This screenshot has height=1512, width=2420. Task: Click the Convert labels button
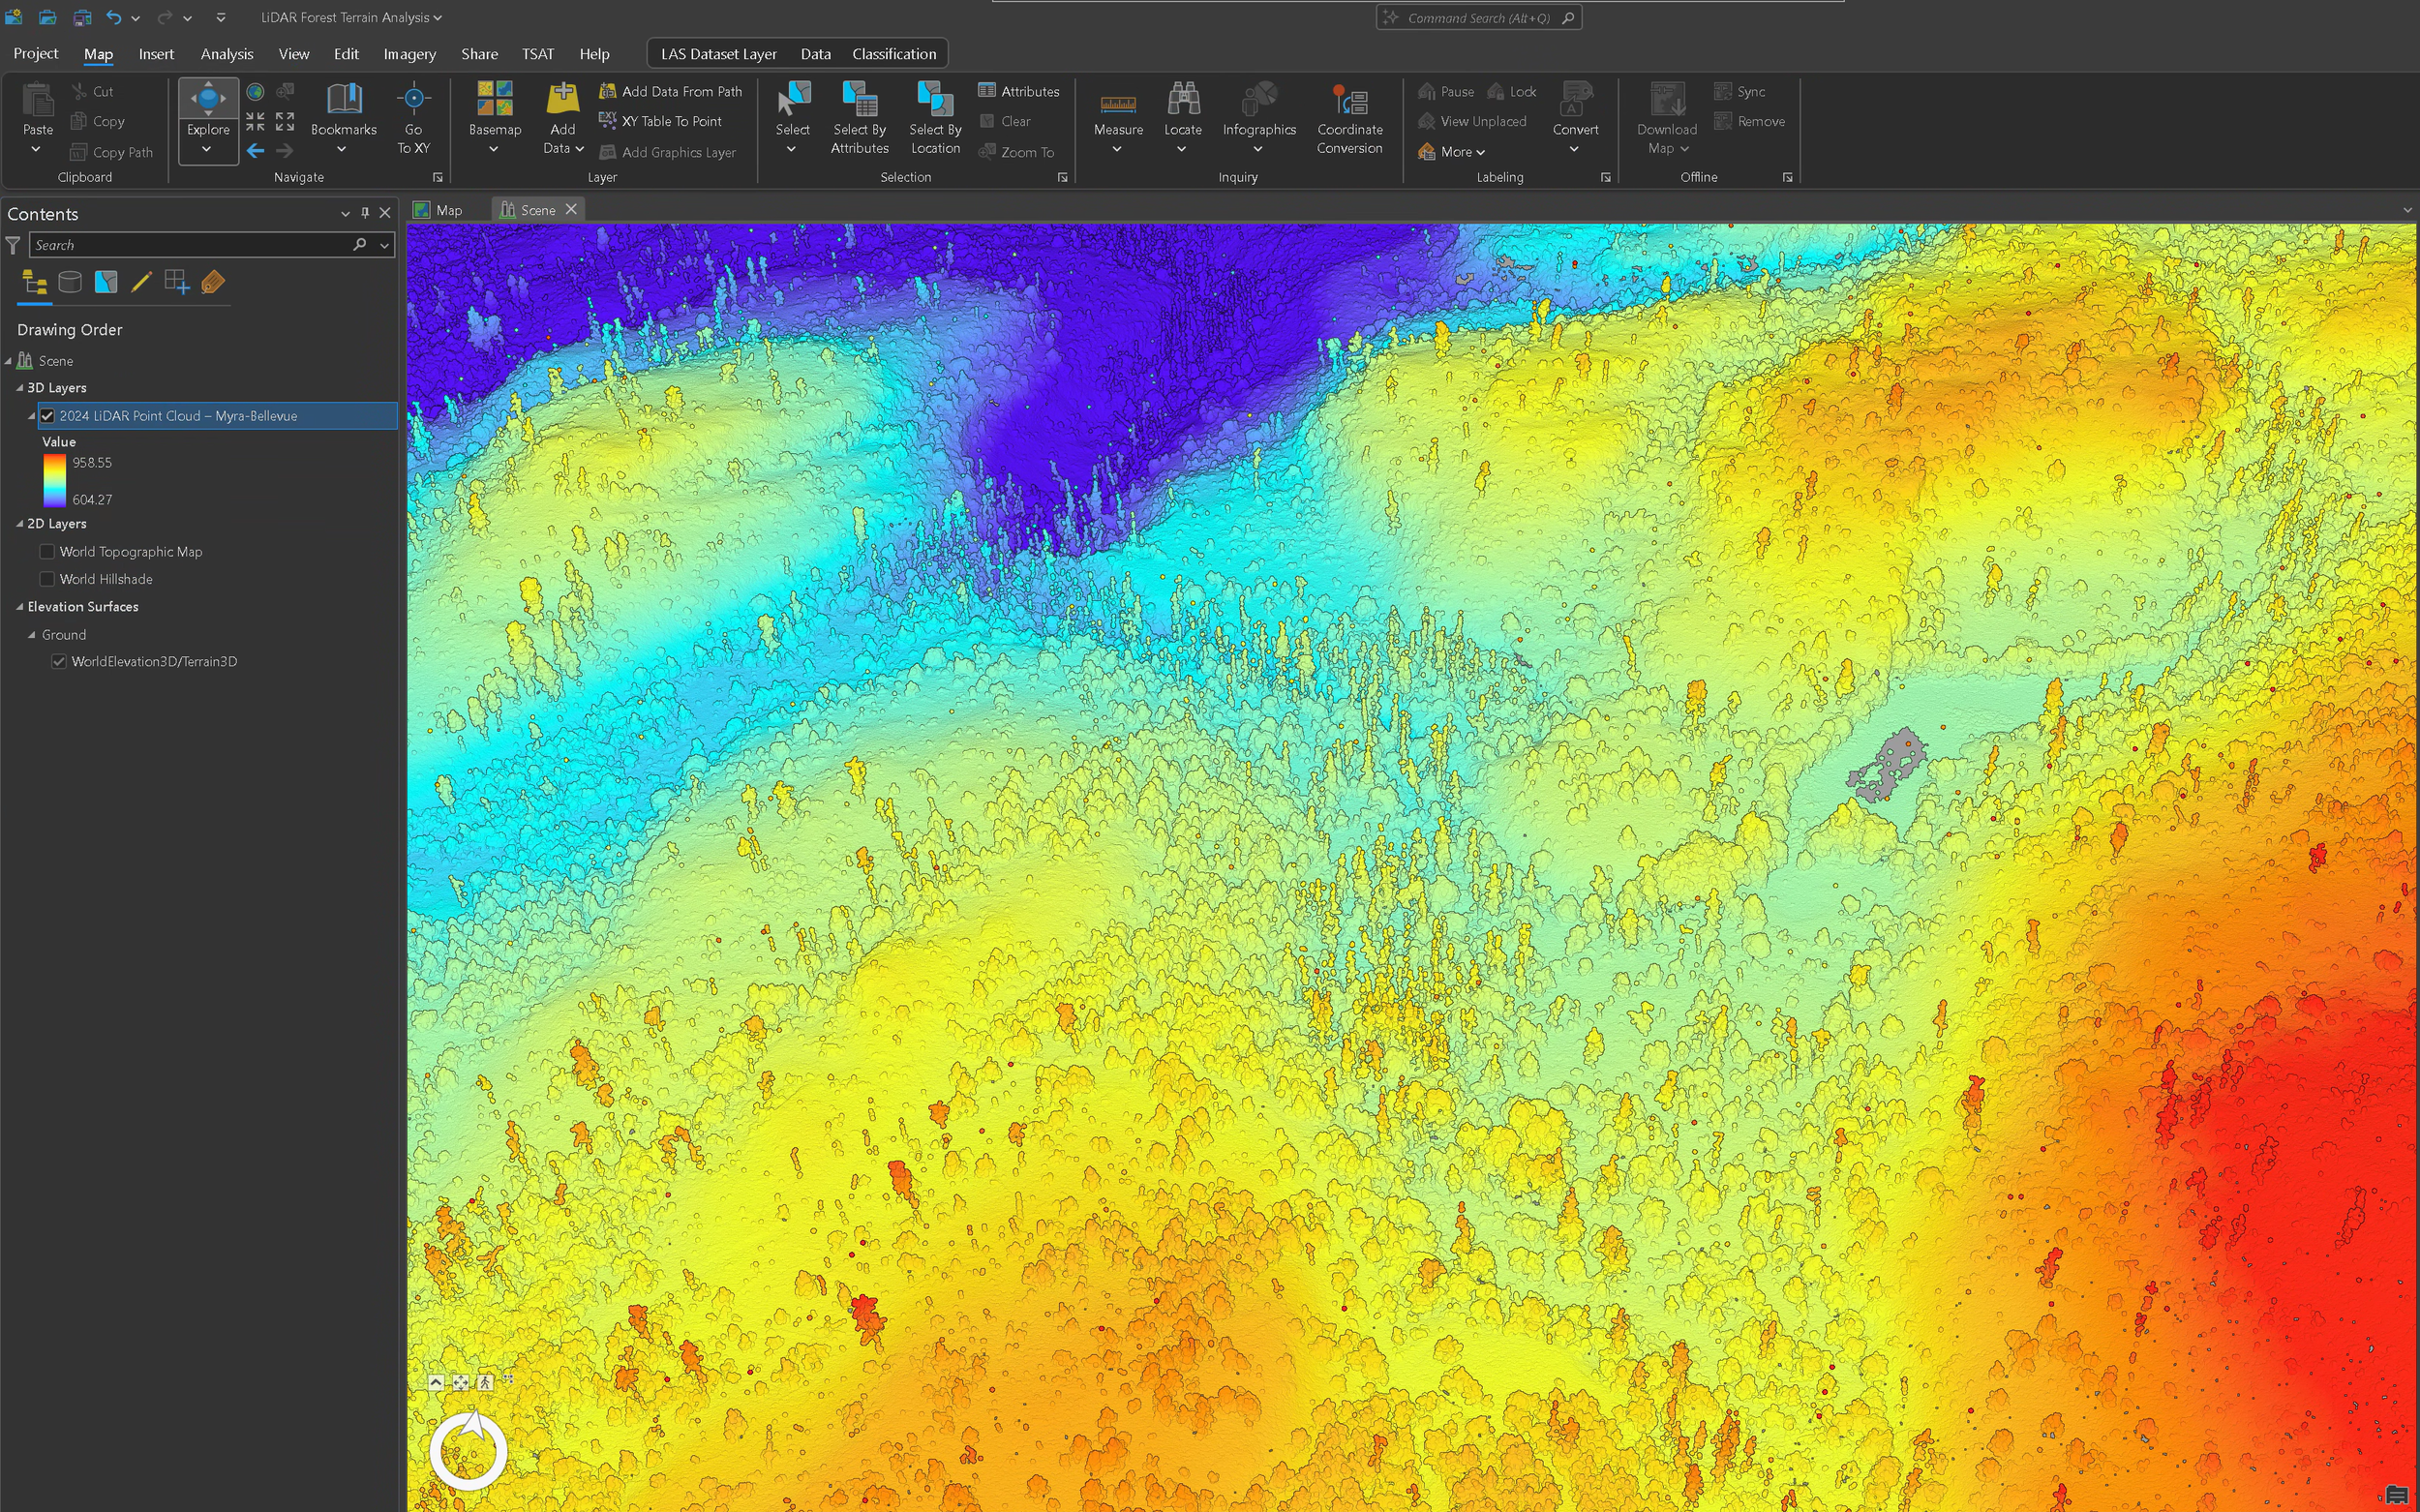[x=1575, y=117]
